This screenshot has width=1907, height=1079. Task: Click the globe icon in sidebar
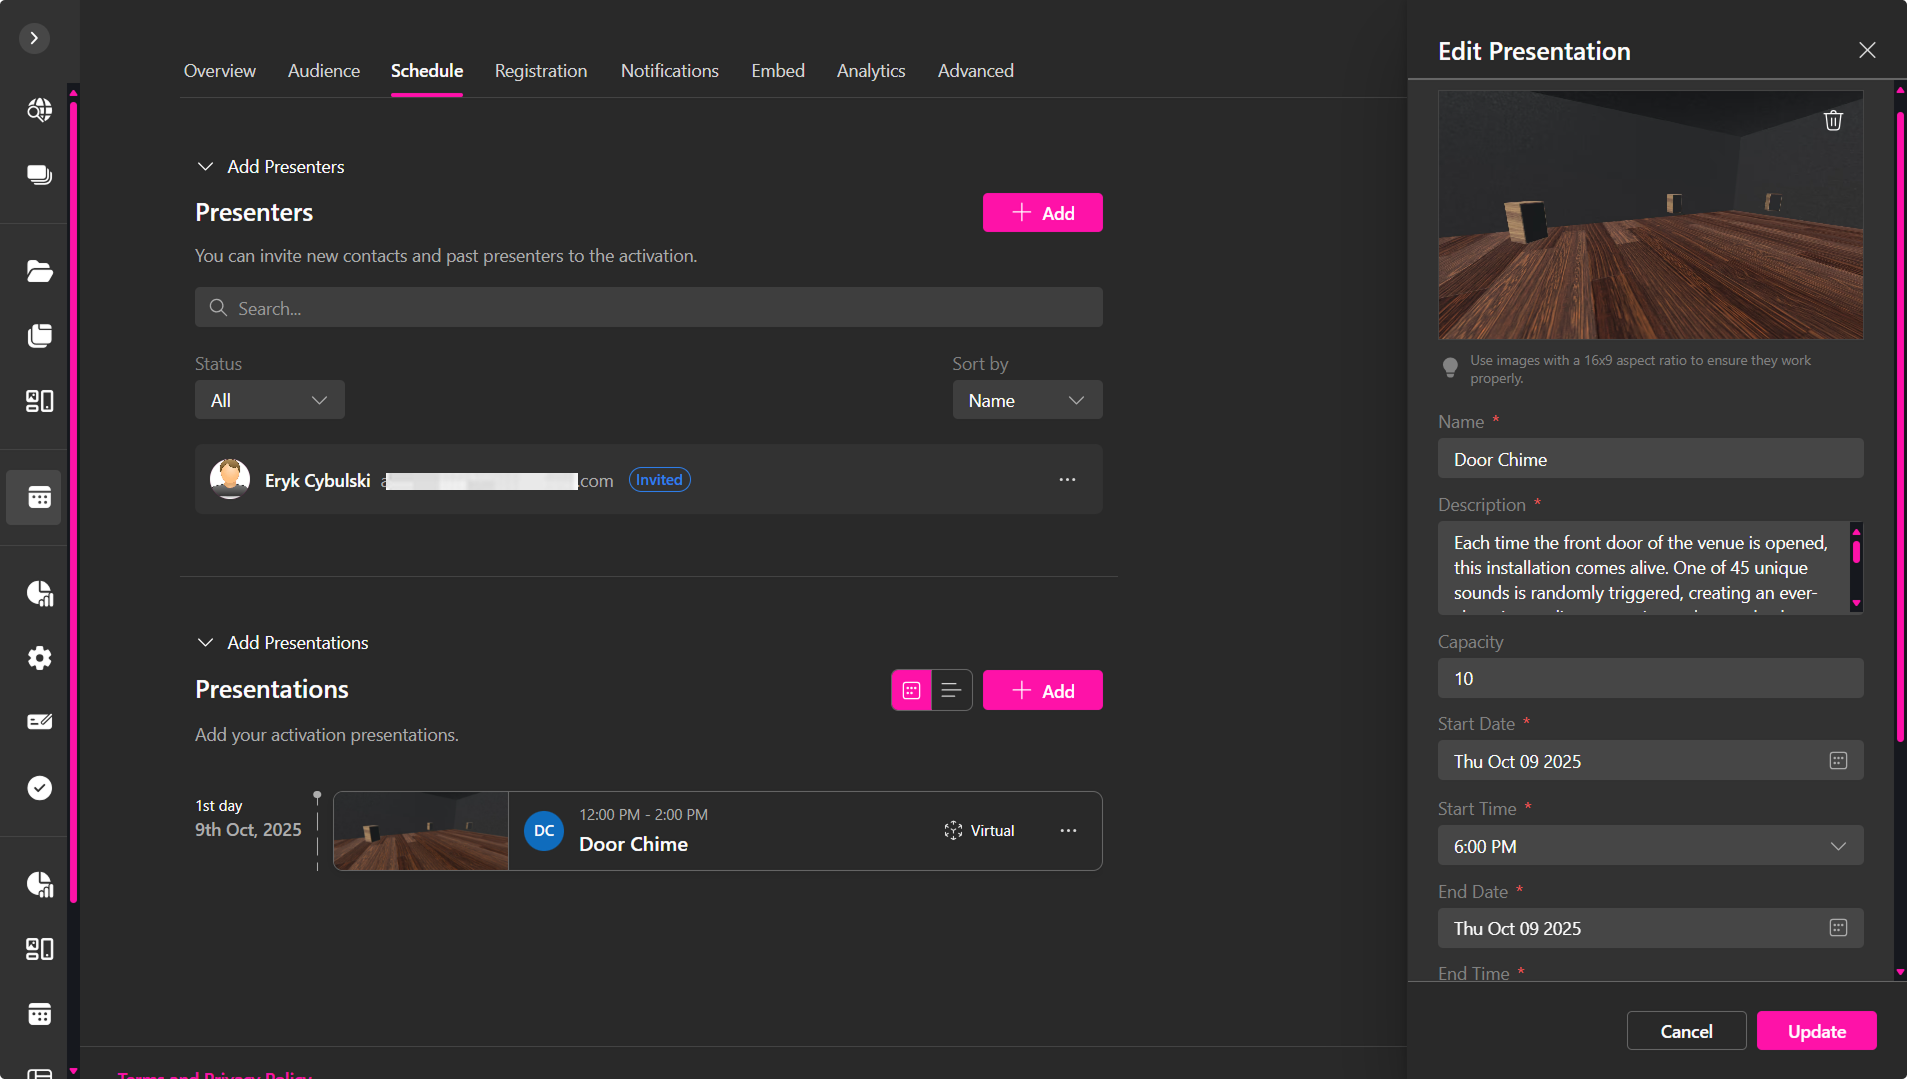[39, 110]
